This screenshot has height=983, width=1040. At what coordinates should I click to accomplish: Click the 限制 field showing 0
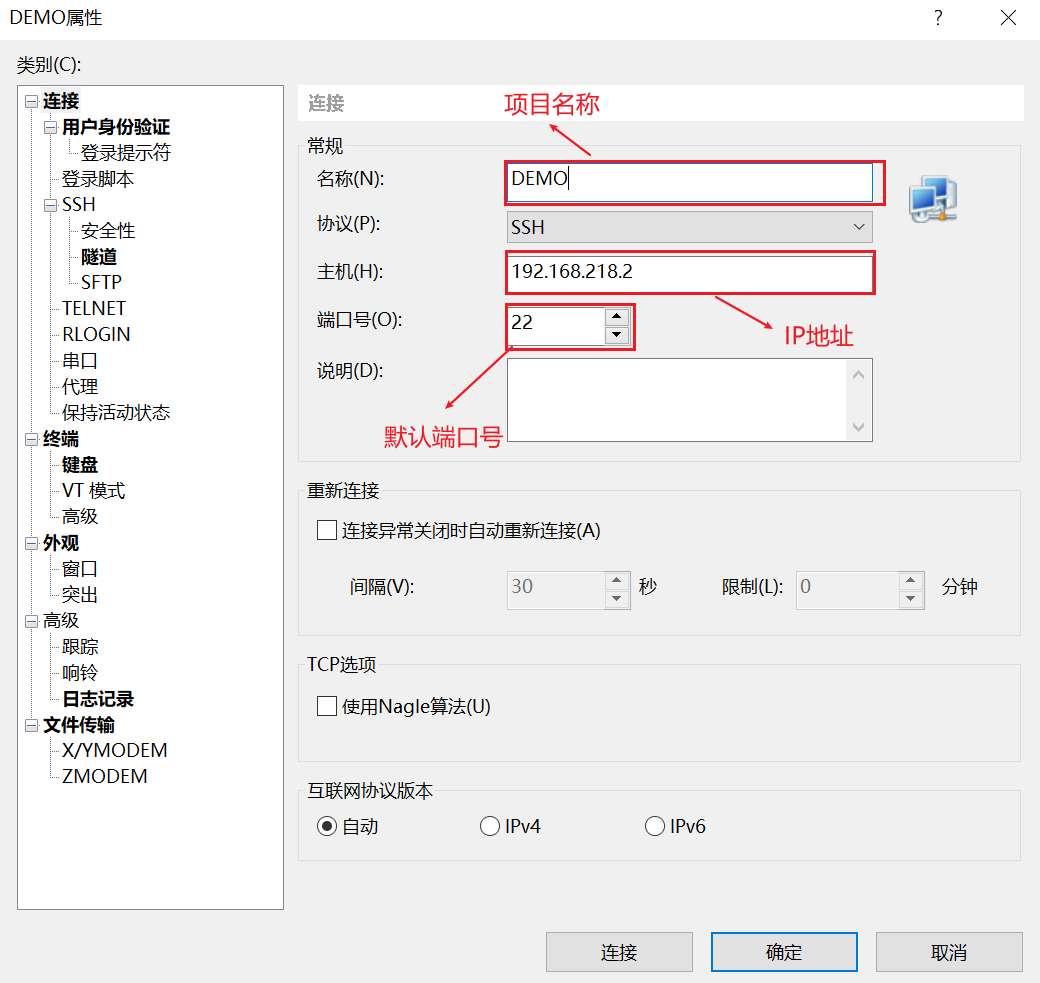[848, 590]
